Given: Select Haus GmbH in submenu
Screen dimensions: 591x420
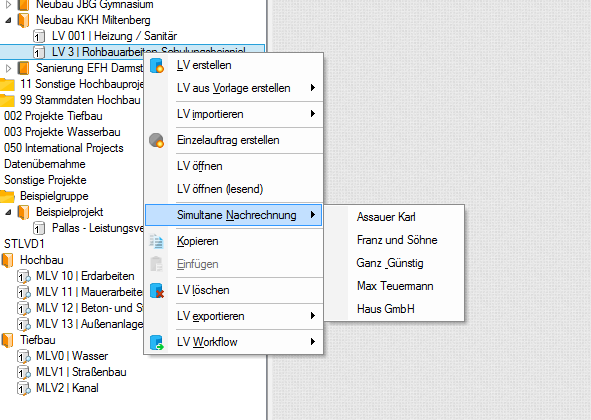Looking at the screenshot, I should tap(394, 309).
